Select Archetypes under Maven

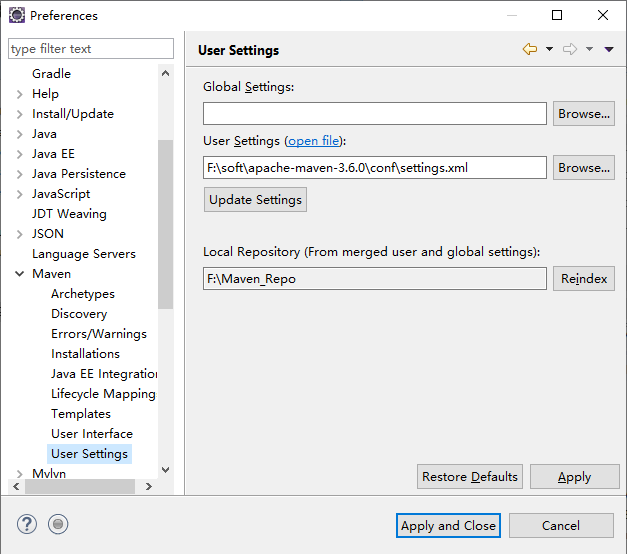[83, 294]
